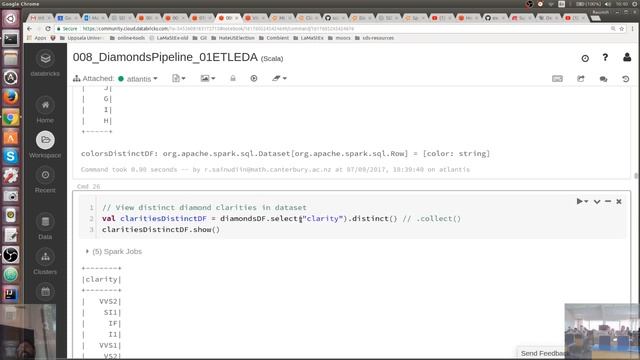The height and width of the screenshot is (360, 640).
Task: Open the run cell dropdown arrow
Action: point(586,201)
